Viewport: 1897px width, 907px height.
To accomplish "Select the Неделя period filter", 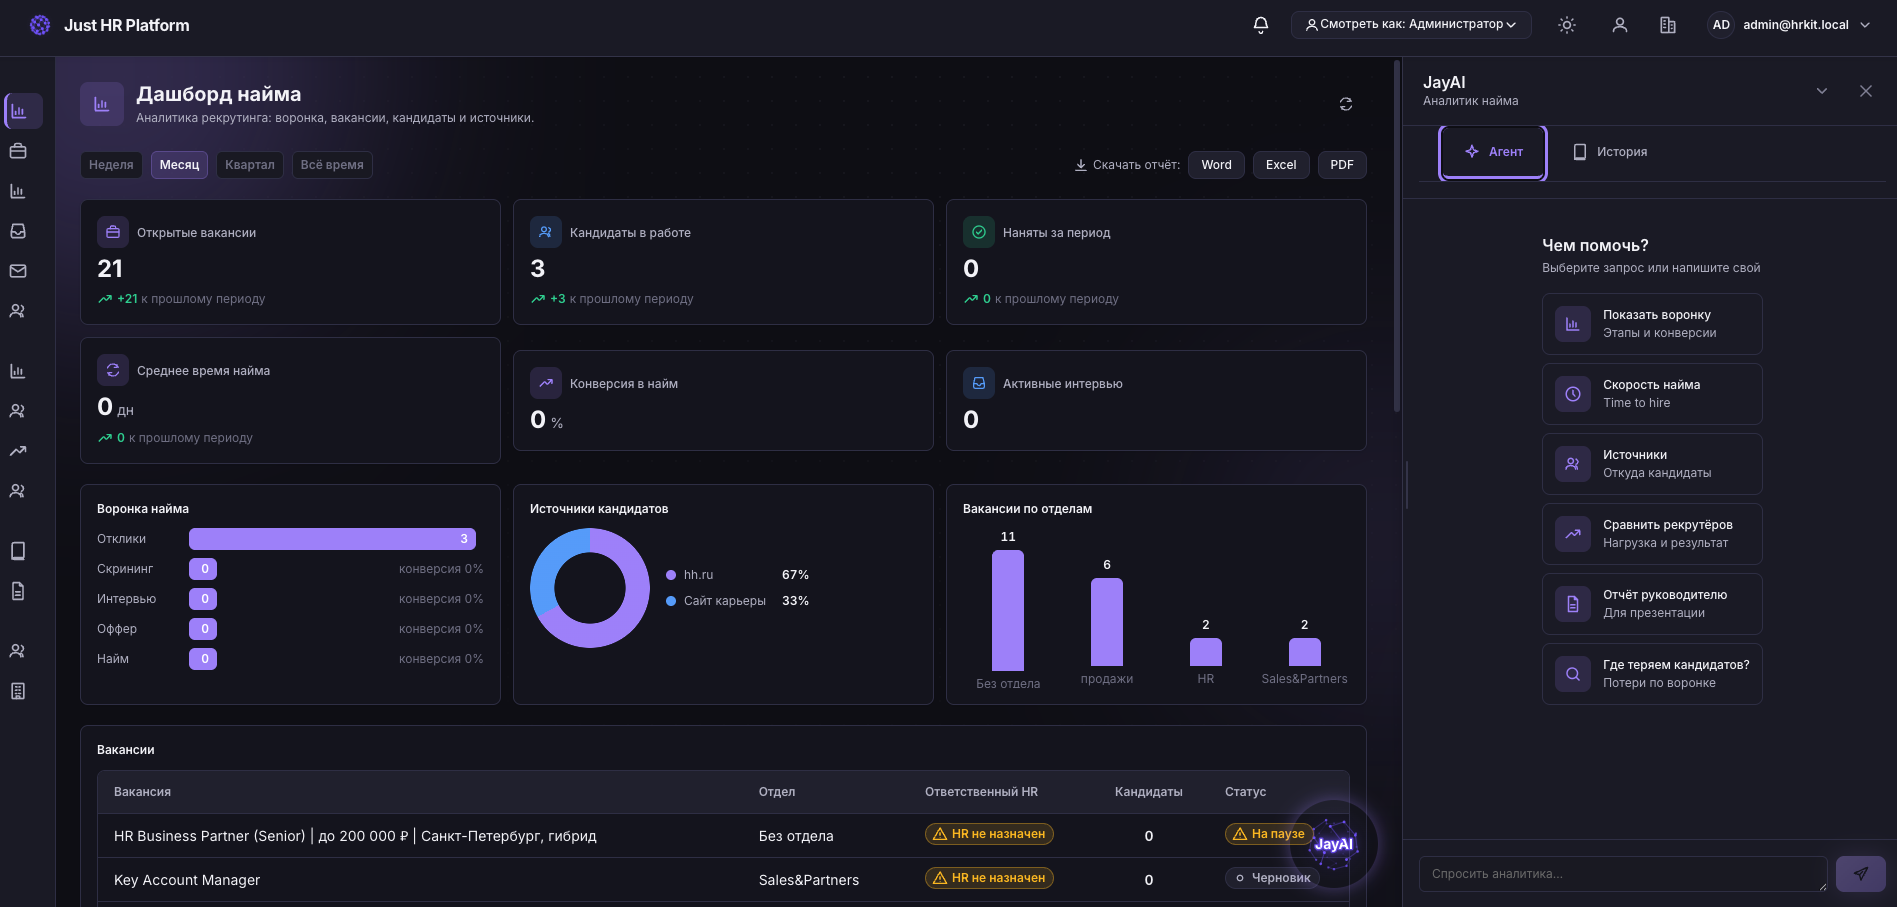I will click(111, 165).
